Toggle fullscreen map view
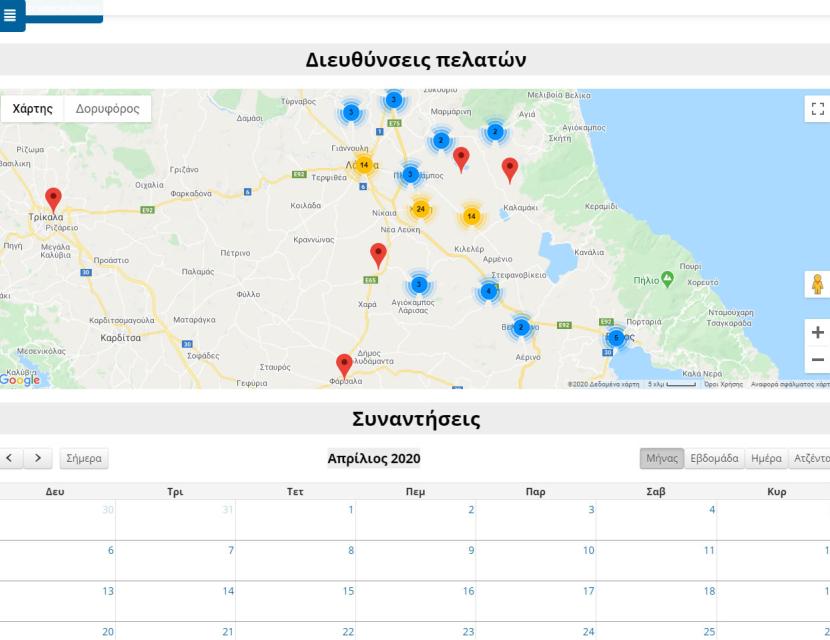This screenshot has width=830, height=640. (x=817, y=109)
